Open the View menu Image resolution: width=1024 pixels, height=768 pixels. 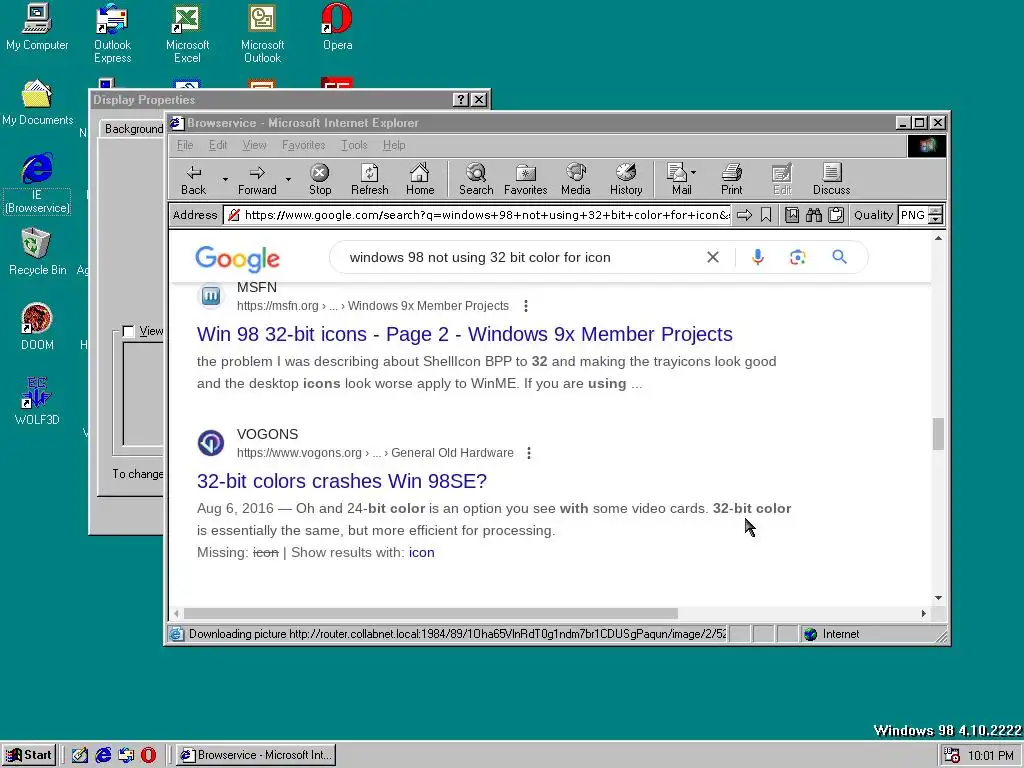(254, 145)
